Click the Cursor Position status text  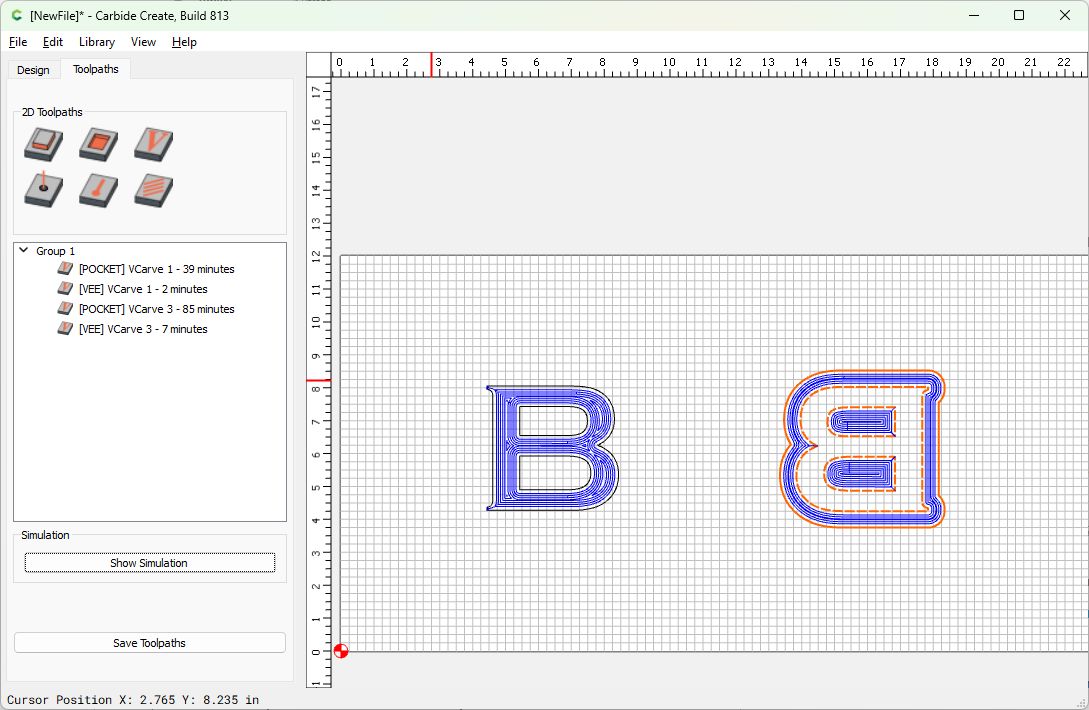(x=133, y=700)
